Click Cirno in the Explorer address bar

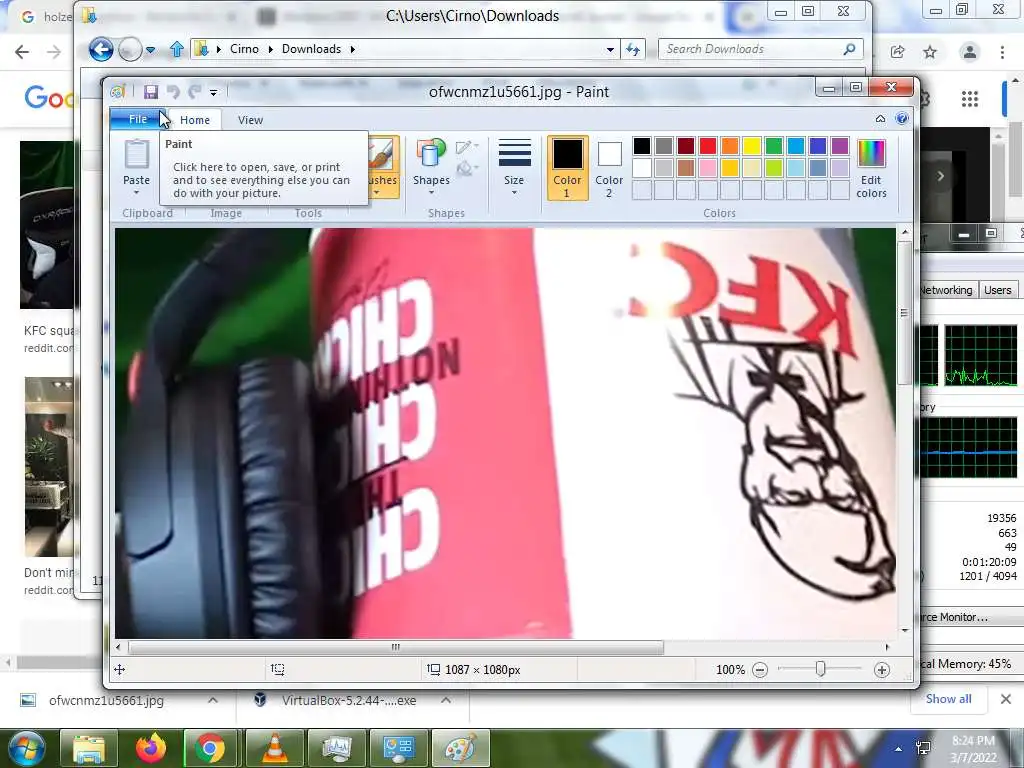[x=244, y=49]
